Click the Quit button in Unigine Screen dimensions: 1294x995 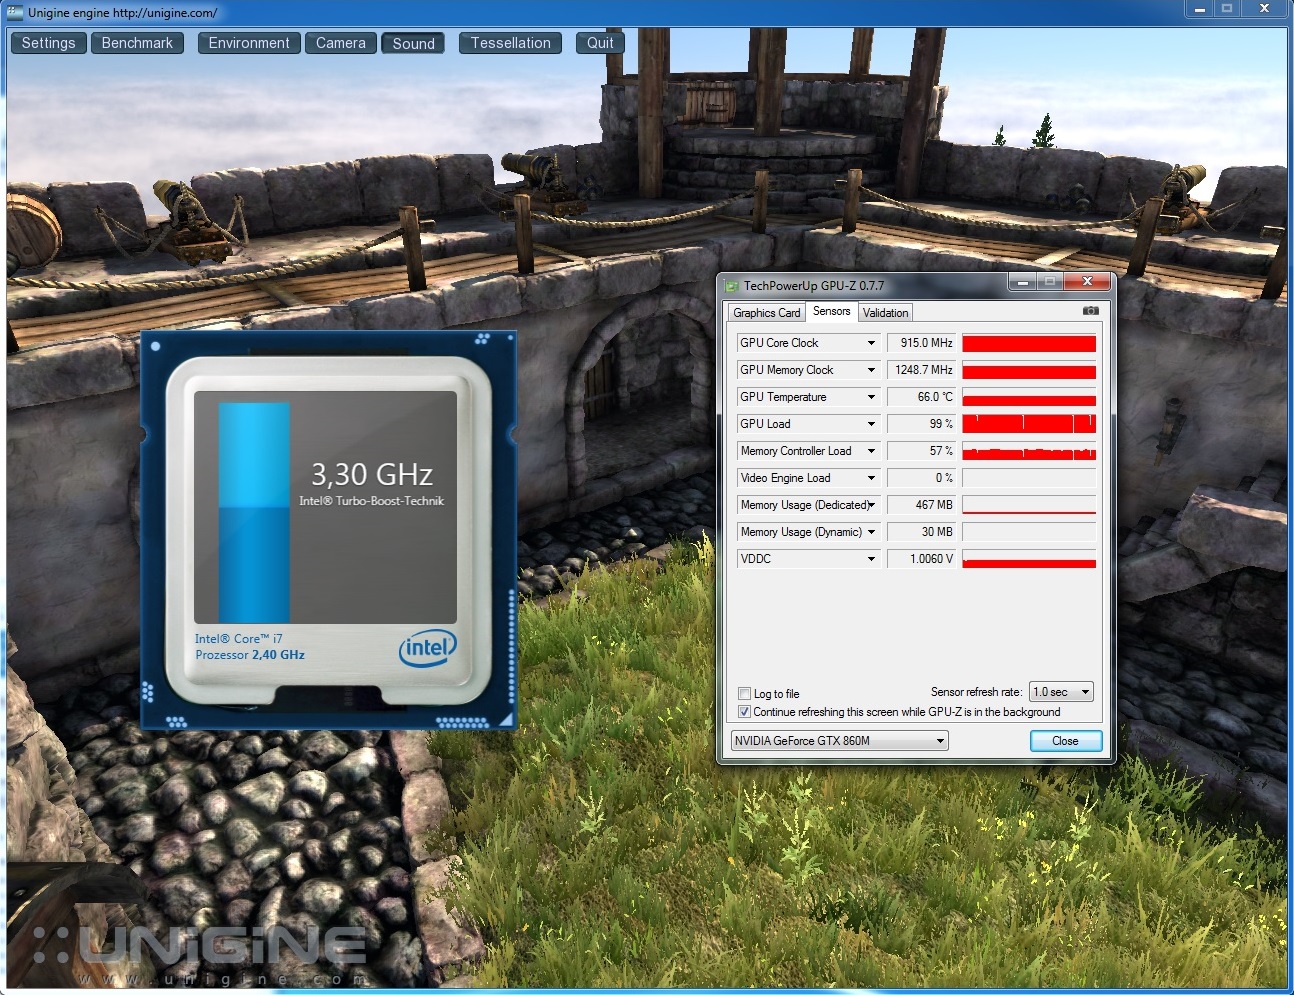click(600, 43)
